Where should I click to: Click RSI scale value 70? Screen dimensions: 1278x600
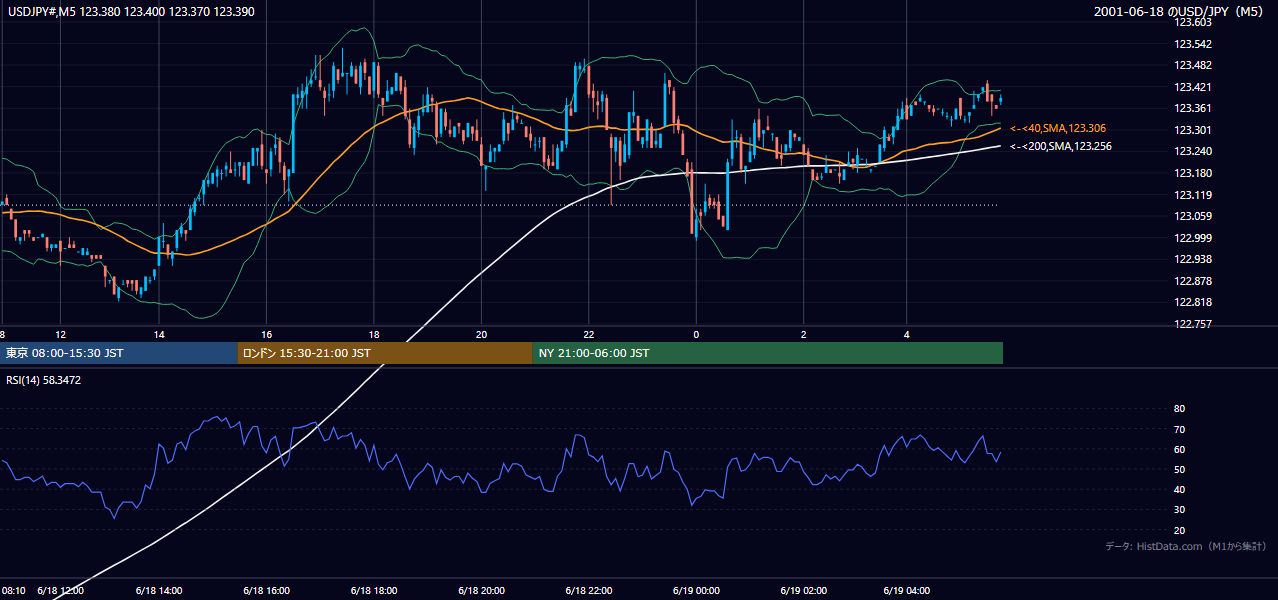(x=1179, y=429)
